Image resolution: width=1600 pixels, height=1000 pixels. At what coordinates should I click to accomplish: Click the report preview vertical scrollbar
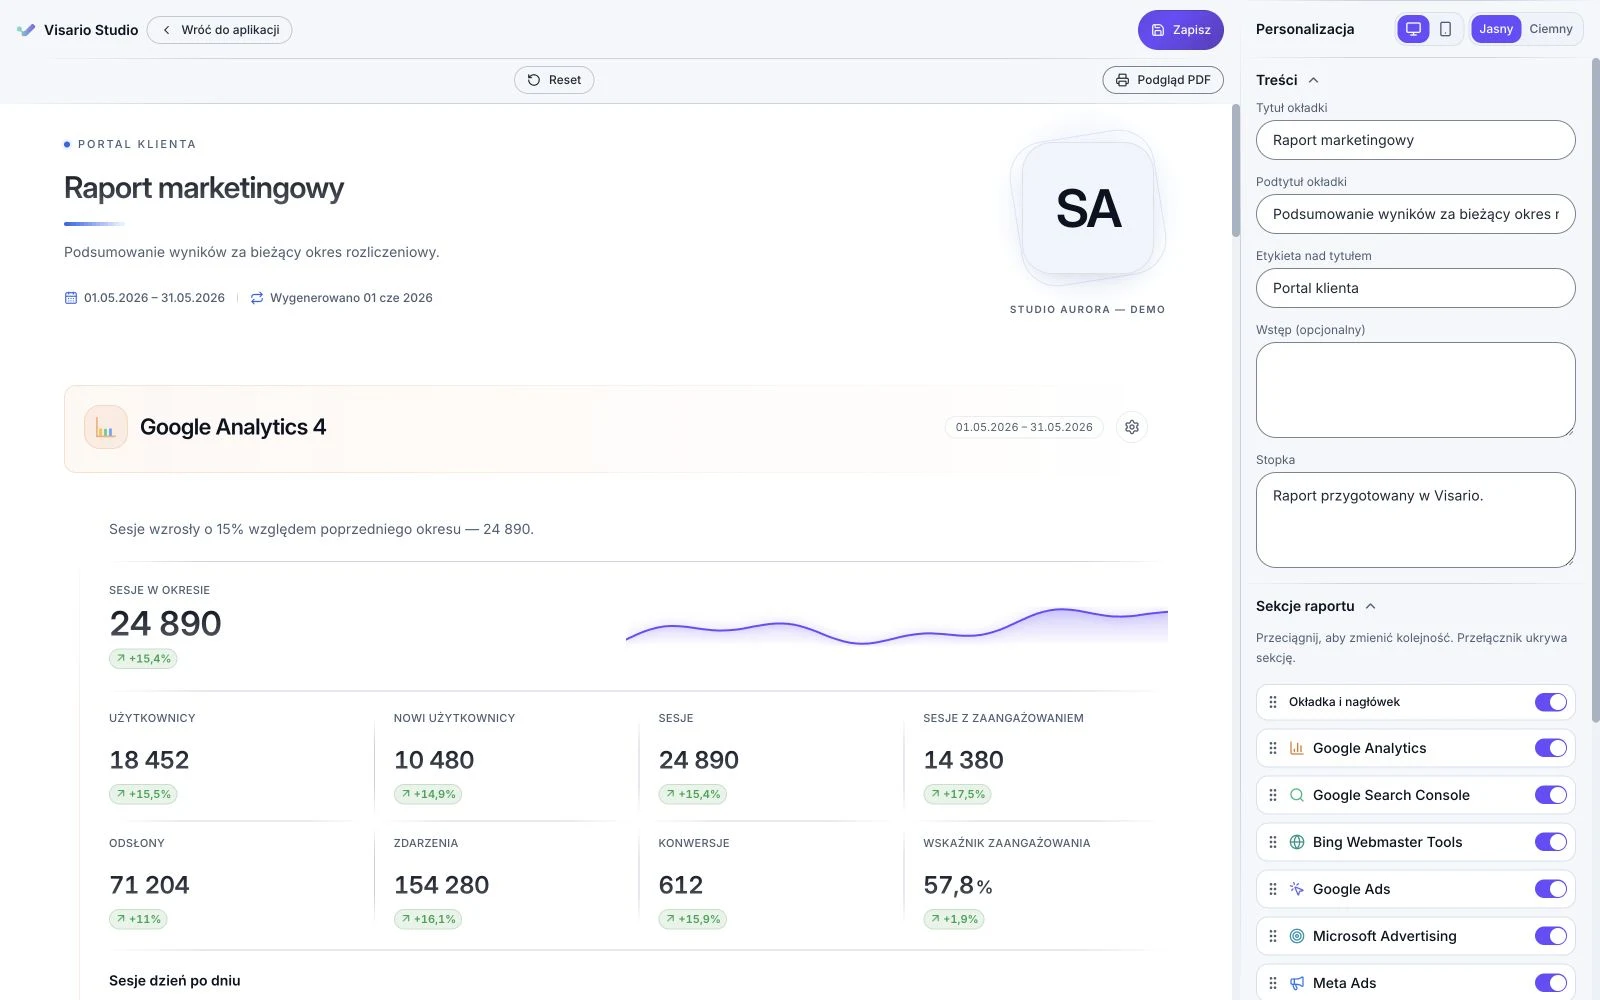click(x=1236, y=170)
